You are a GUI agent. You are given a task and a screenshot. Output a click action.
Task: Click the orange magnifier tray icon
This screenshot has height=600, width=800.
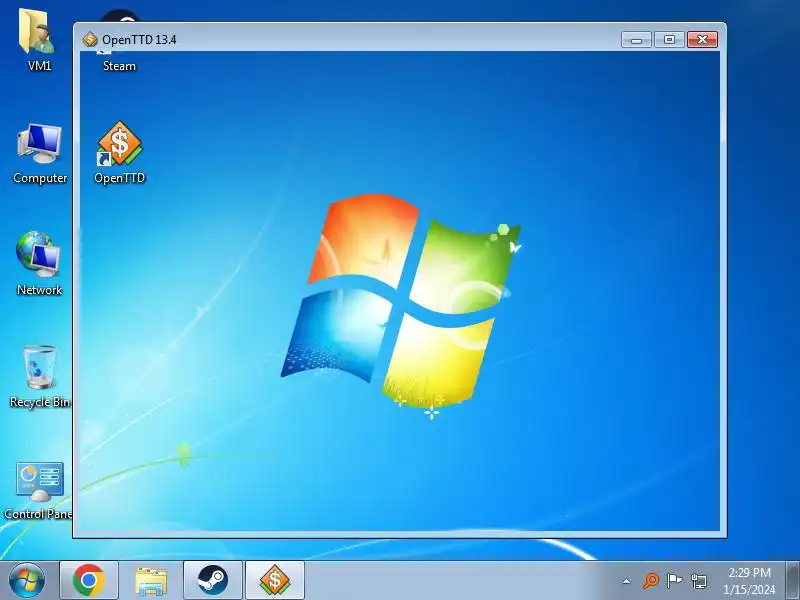pyautogui.click(x=651, y=581)
